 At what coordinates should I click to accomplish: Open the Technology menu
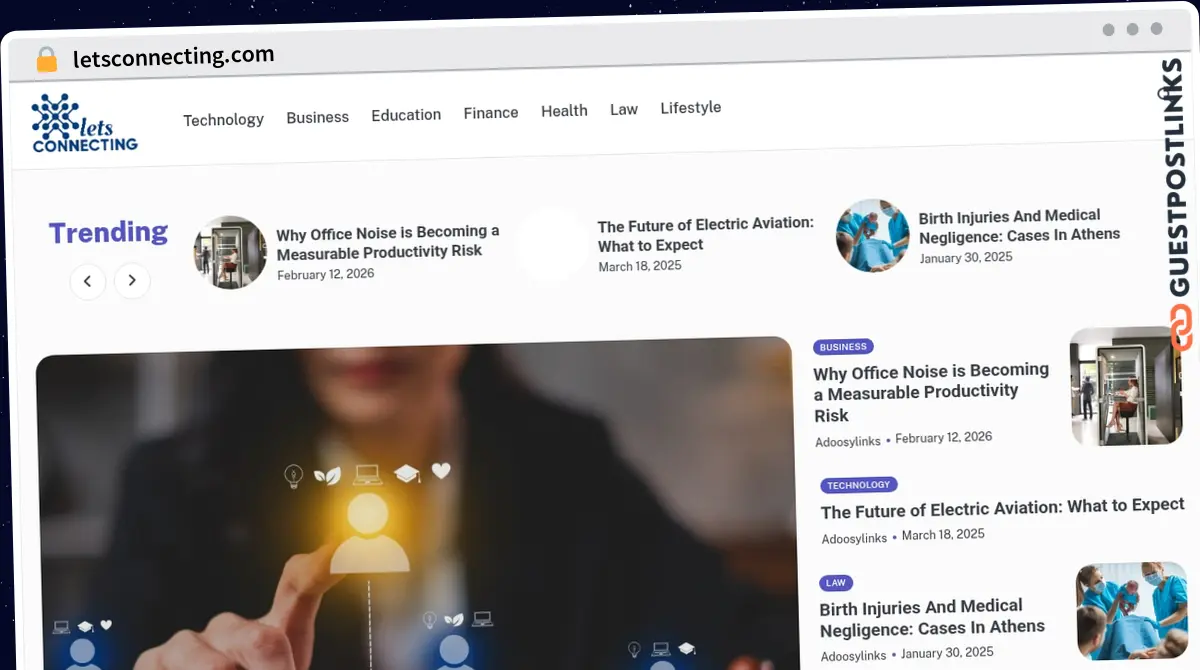point(223,119)
